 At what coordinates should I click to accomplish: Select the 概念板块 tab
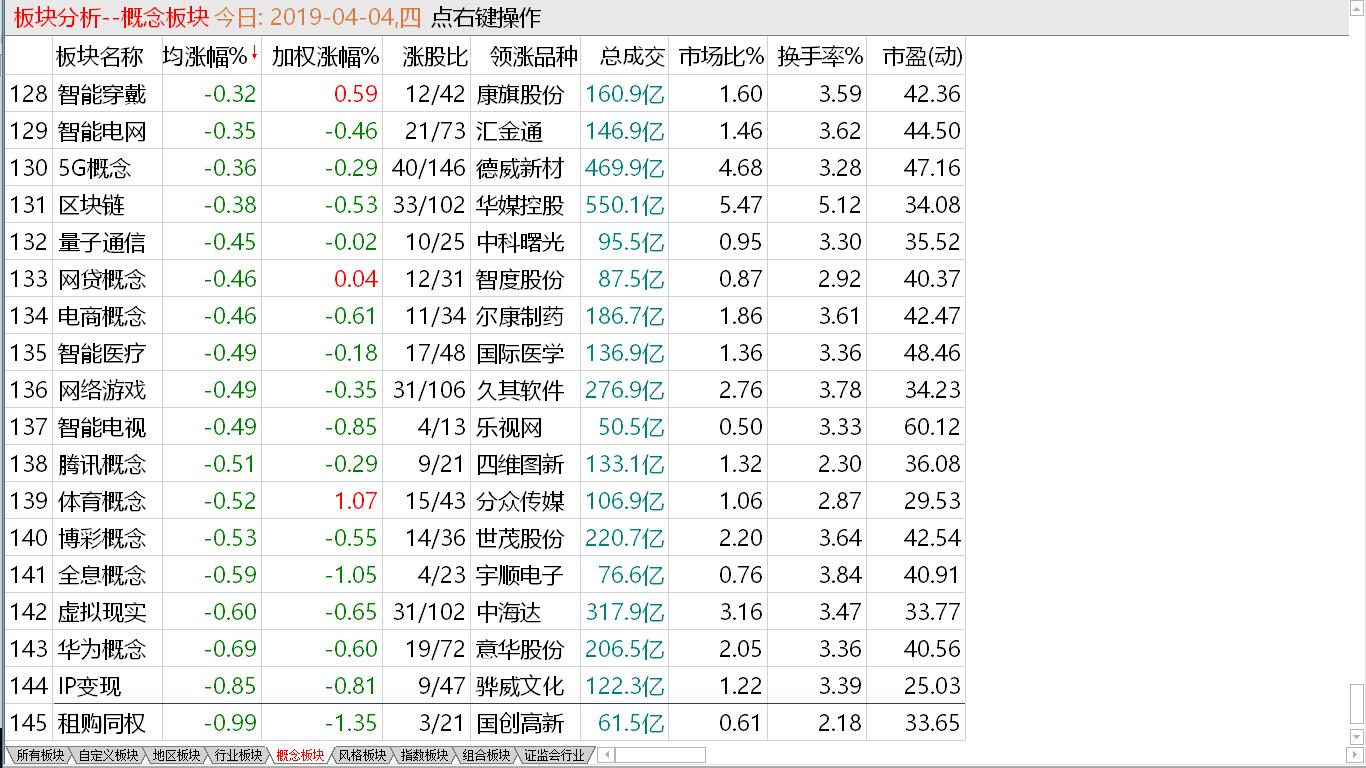tap(300, 756)
